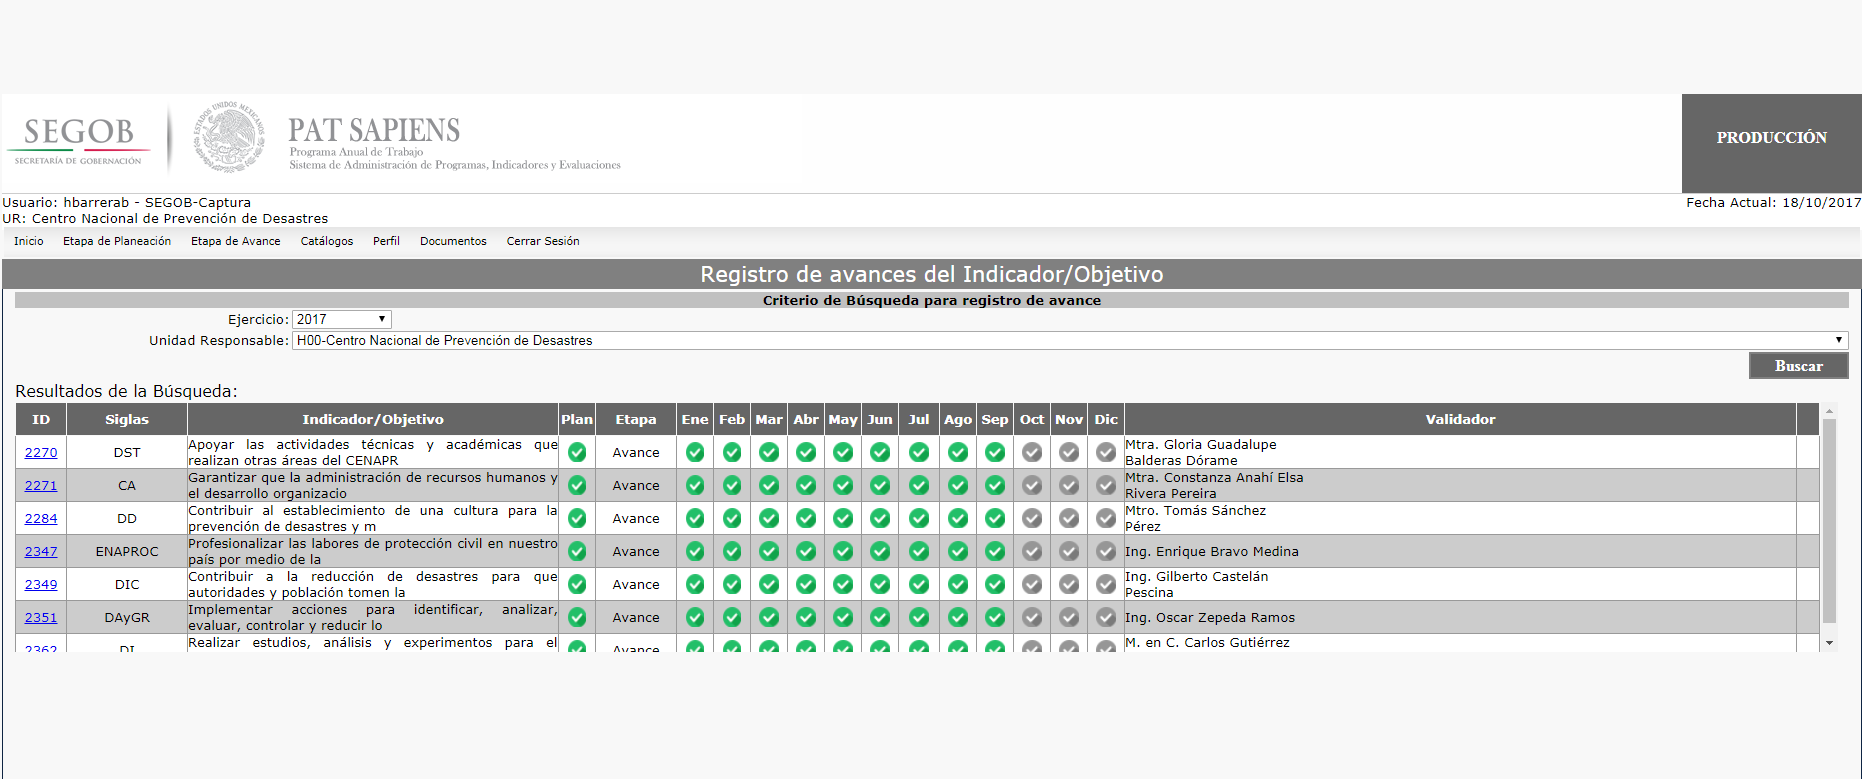Click the DAyGR siglas cell

point(127,617)
